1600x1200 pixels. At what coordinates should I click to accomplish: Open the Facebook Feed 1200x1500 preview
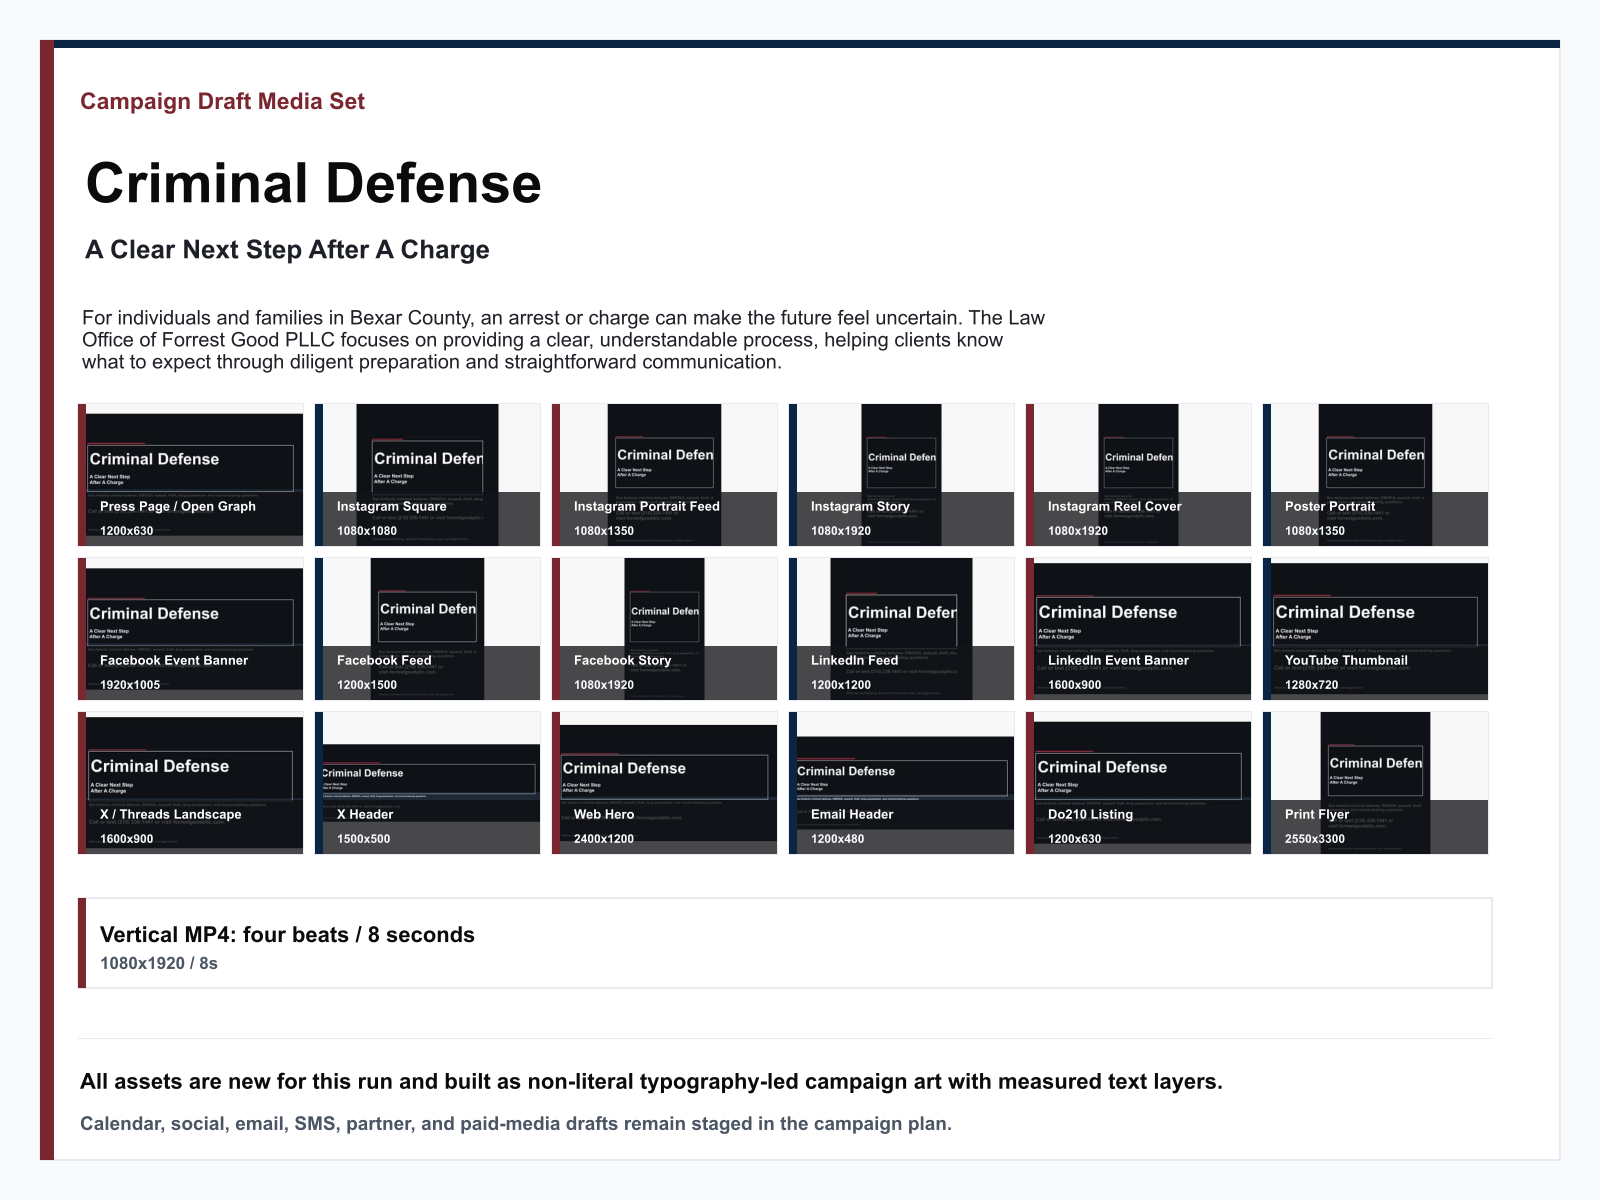428,629
